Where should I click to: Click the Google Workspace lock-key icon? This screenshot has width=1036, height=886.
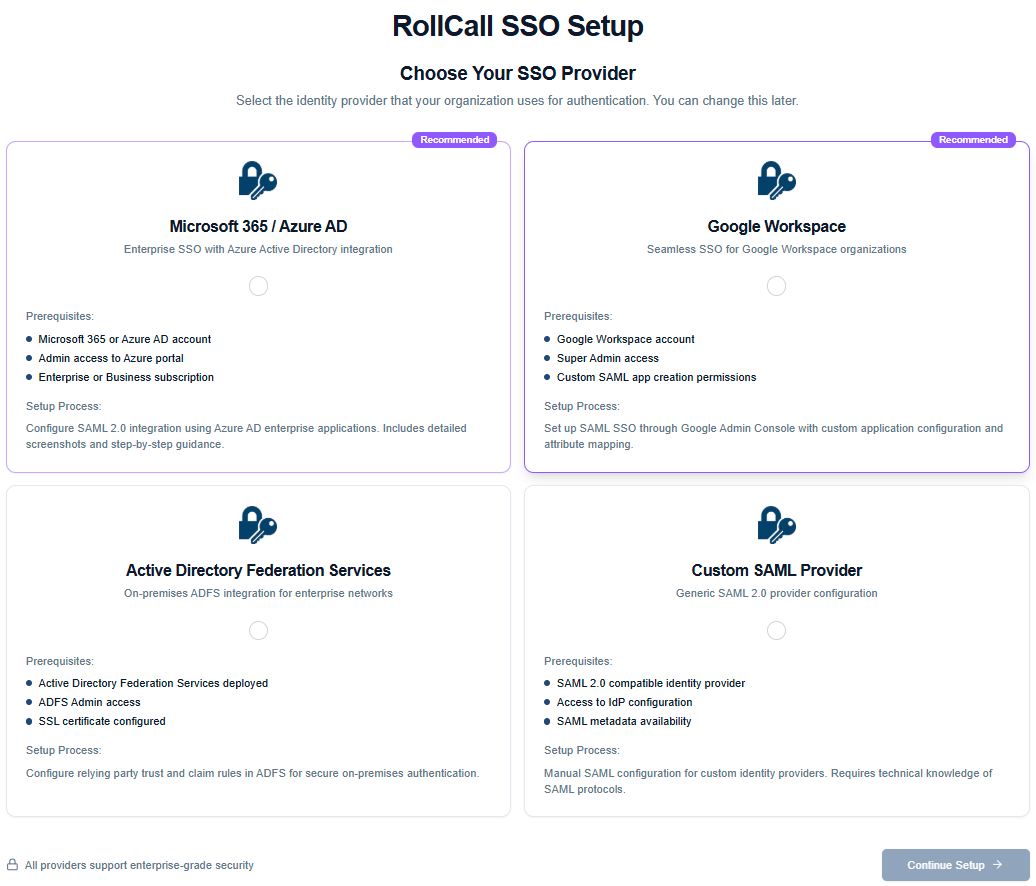776,181
